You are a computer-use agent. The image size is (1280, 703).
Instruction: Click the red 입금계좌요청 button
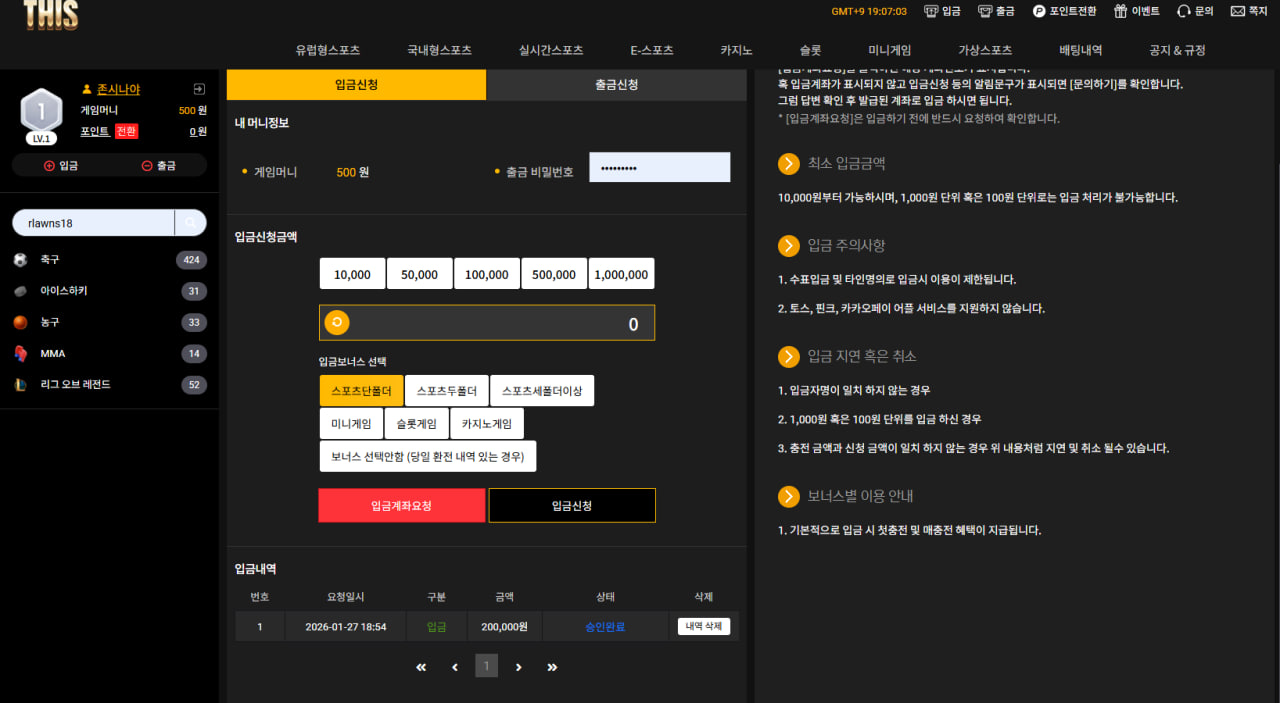(402, 506)
